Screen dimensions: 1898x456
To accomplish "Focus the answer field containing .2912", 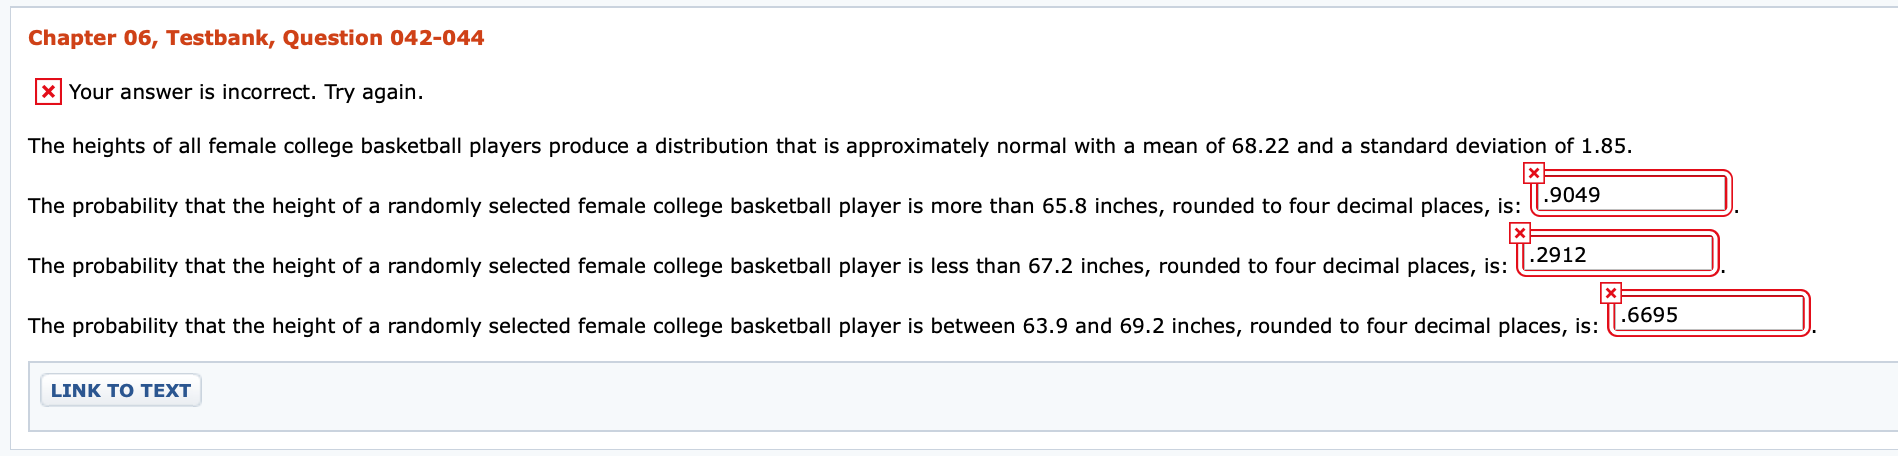I will coord(1619,255).
